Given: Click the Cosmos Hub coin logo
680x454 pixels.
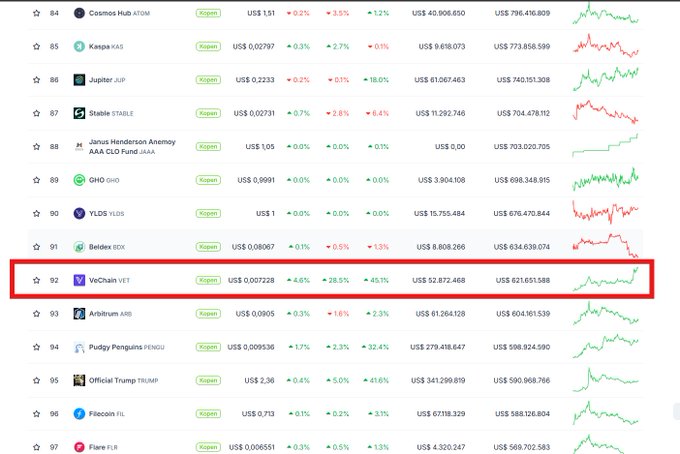Looking at the screenshot, I should [x=79, y=13].
